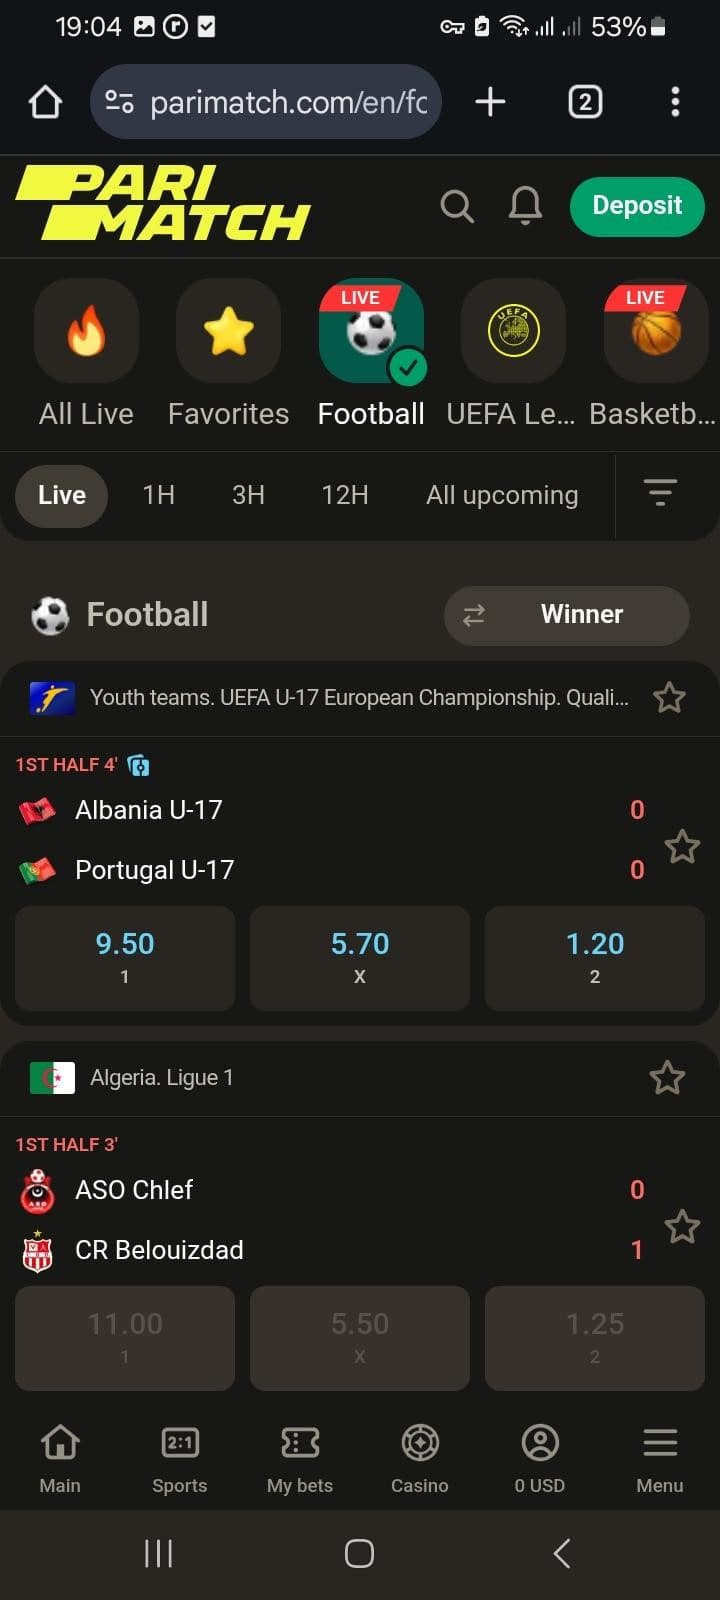Image resolution: width=720 pixels, height=1600 pixels.
Task: Favorite the UEFA U-17 Championship league
Action: coord(669,697)
